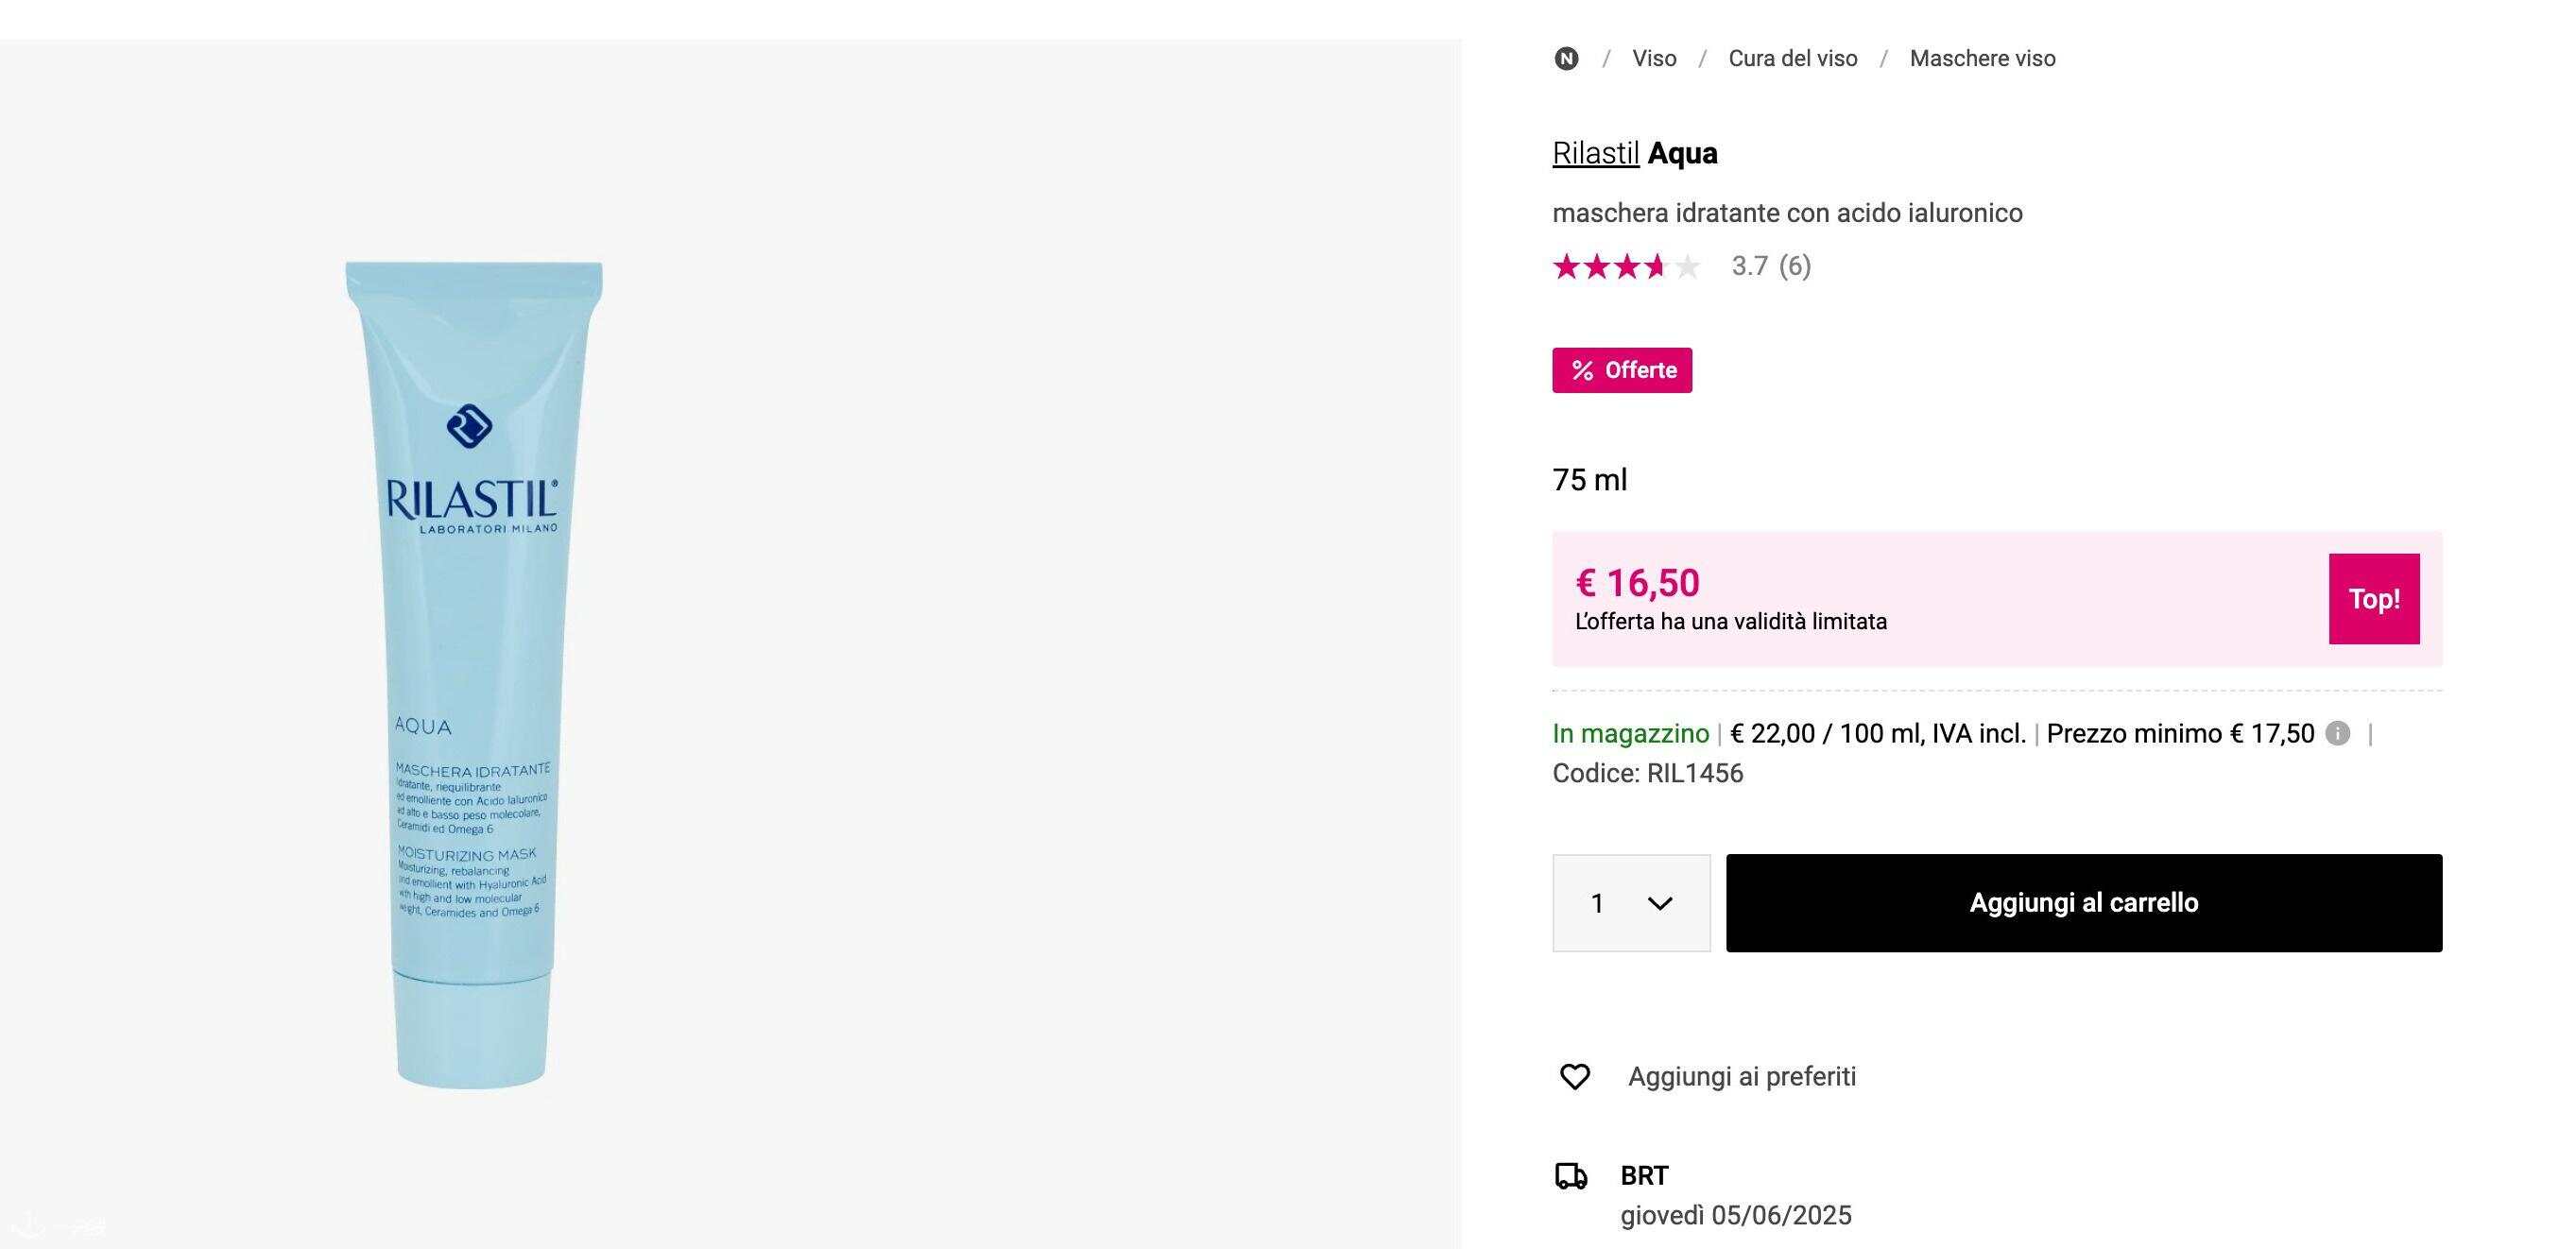Image resolution: width=2576 pixels, height=1249 pixels.
Task: Open Cura del viso breadcrumb
Action: pyautogui.click(x=1793, y=58)
